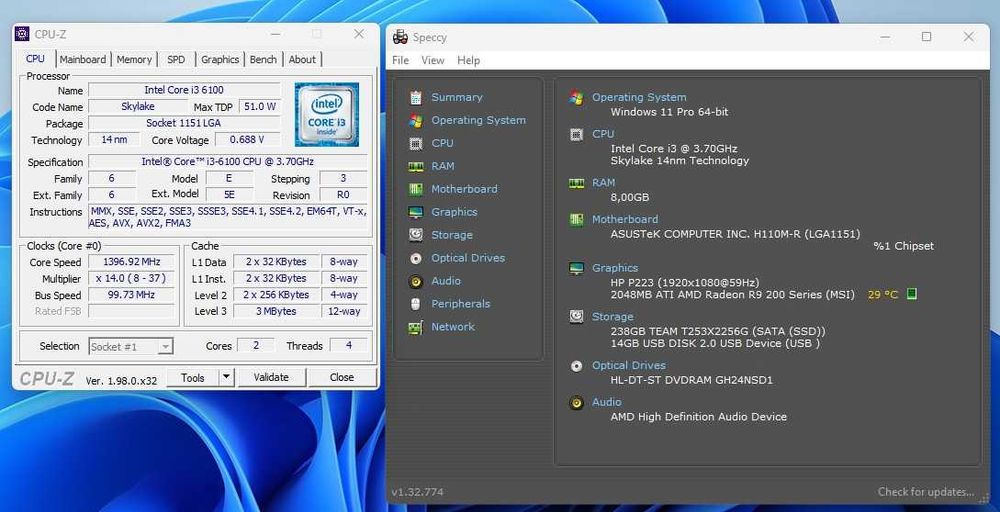
Task: Click the Windows flag icon beside Operating System heading
Action: coord(577,98)
